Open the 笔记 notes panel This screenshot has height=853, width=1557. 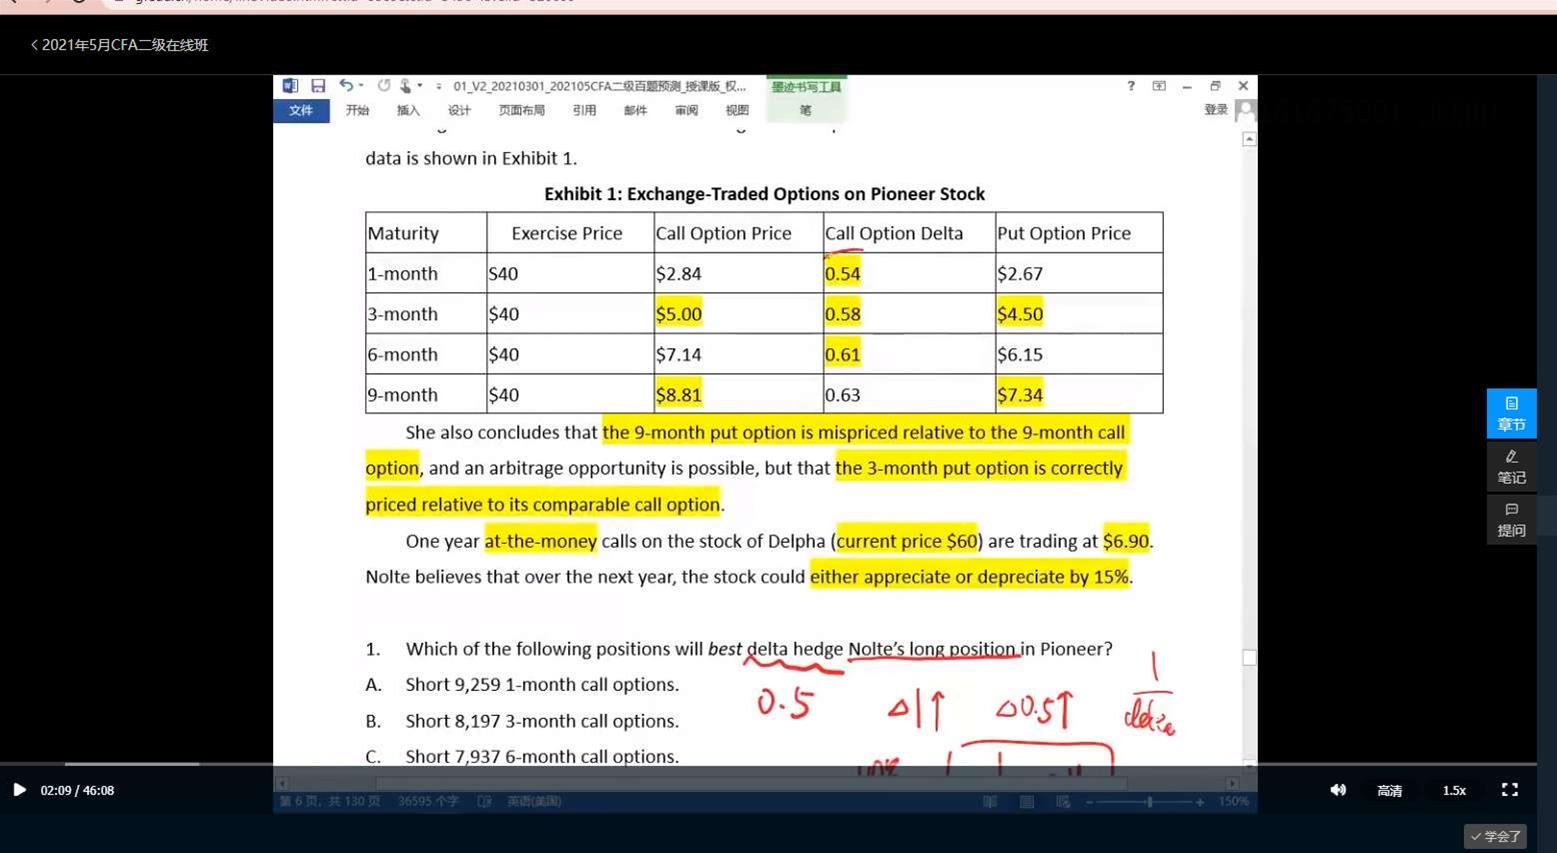[x=1511, y=467]
